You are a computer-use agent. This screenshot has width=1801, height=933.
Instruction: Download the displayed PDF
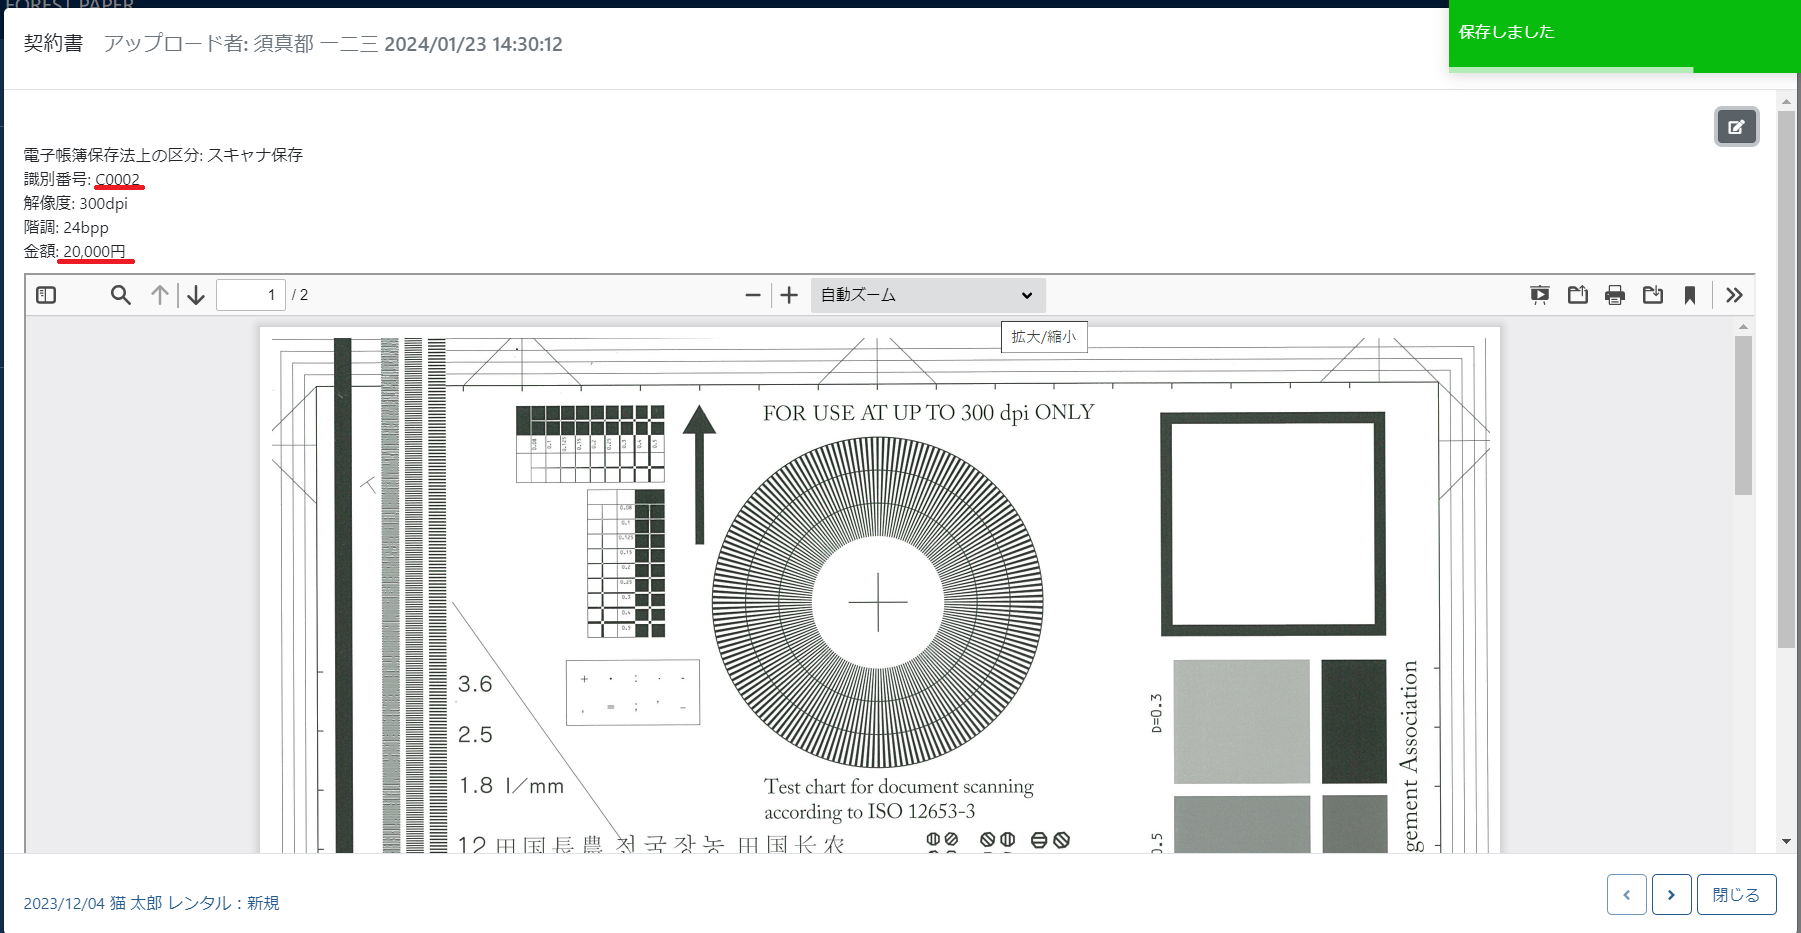[1653, 295]
